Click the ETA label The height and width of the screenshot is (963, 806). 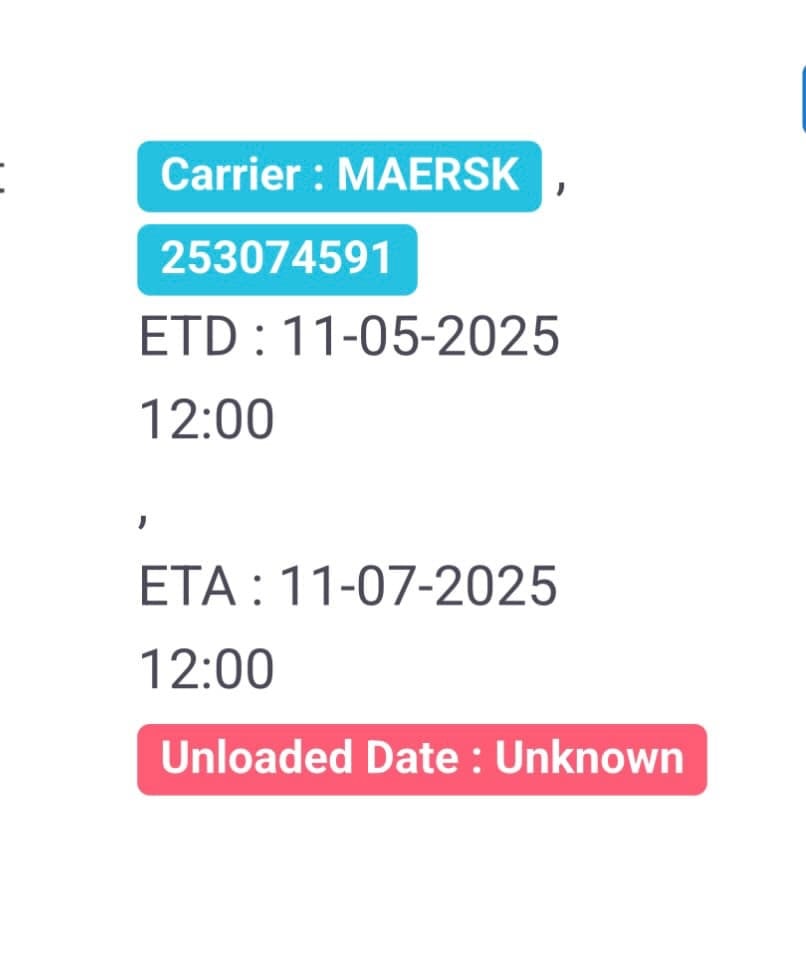[x=187, y=586]
